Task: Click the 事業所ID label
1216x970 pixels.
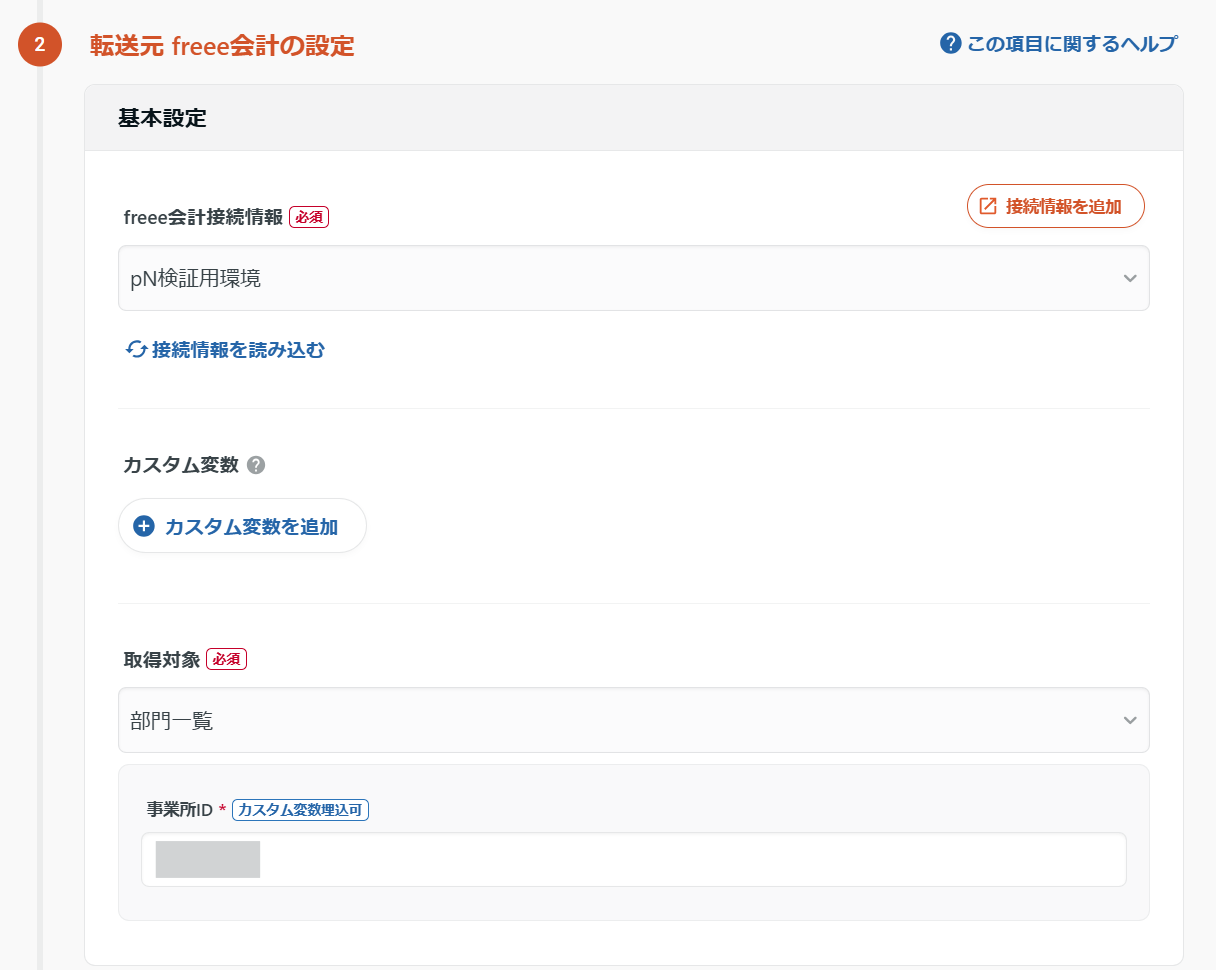Action: click(180, 810)
